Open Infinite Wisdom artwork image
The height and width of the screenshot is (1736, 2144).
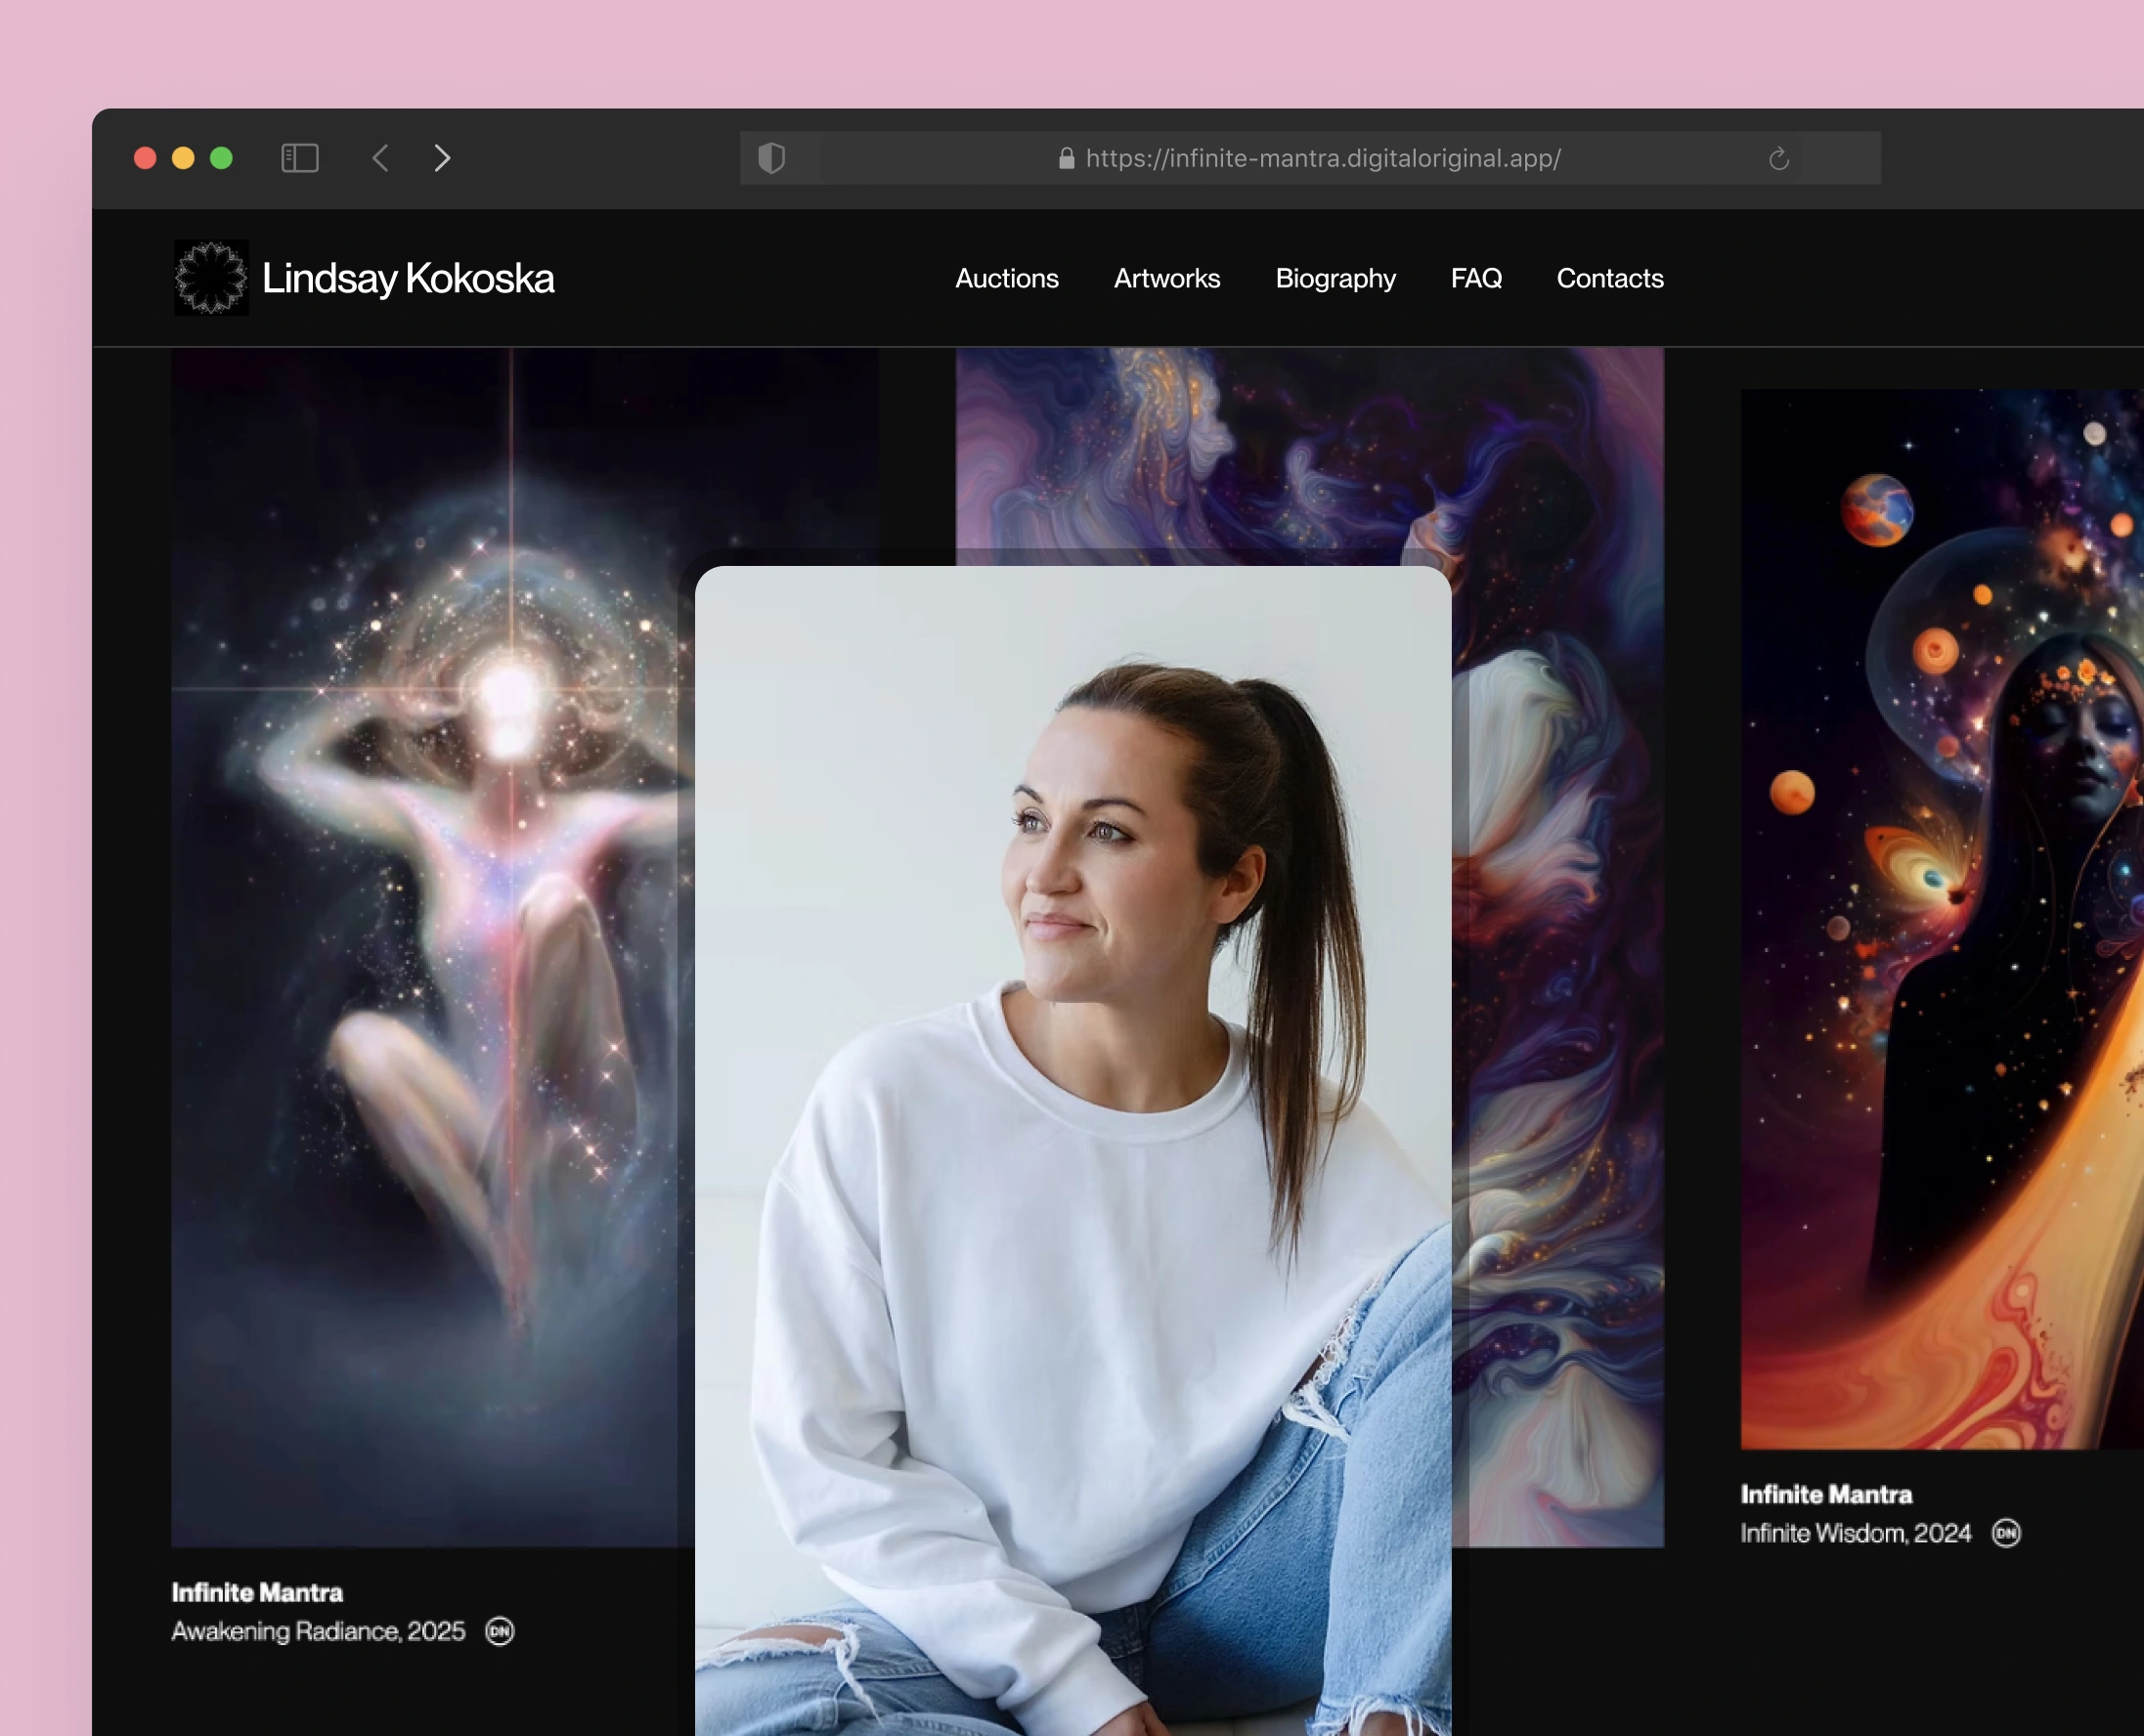click(x=1940, y=918)
